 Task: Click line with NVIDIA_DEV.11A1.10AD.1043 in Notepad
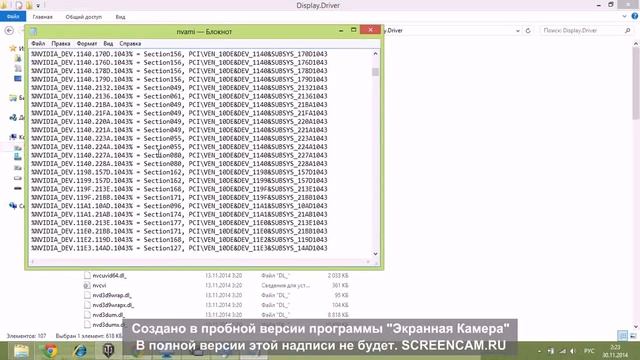point(179,206)
